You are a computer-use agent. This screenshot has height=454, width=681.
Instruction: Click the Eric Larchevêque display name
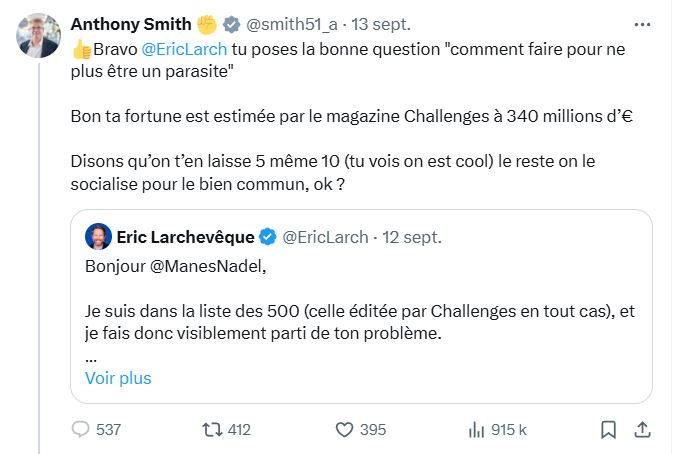point(185,237)
